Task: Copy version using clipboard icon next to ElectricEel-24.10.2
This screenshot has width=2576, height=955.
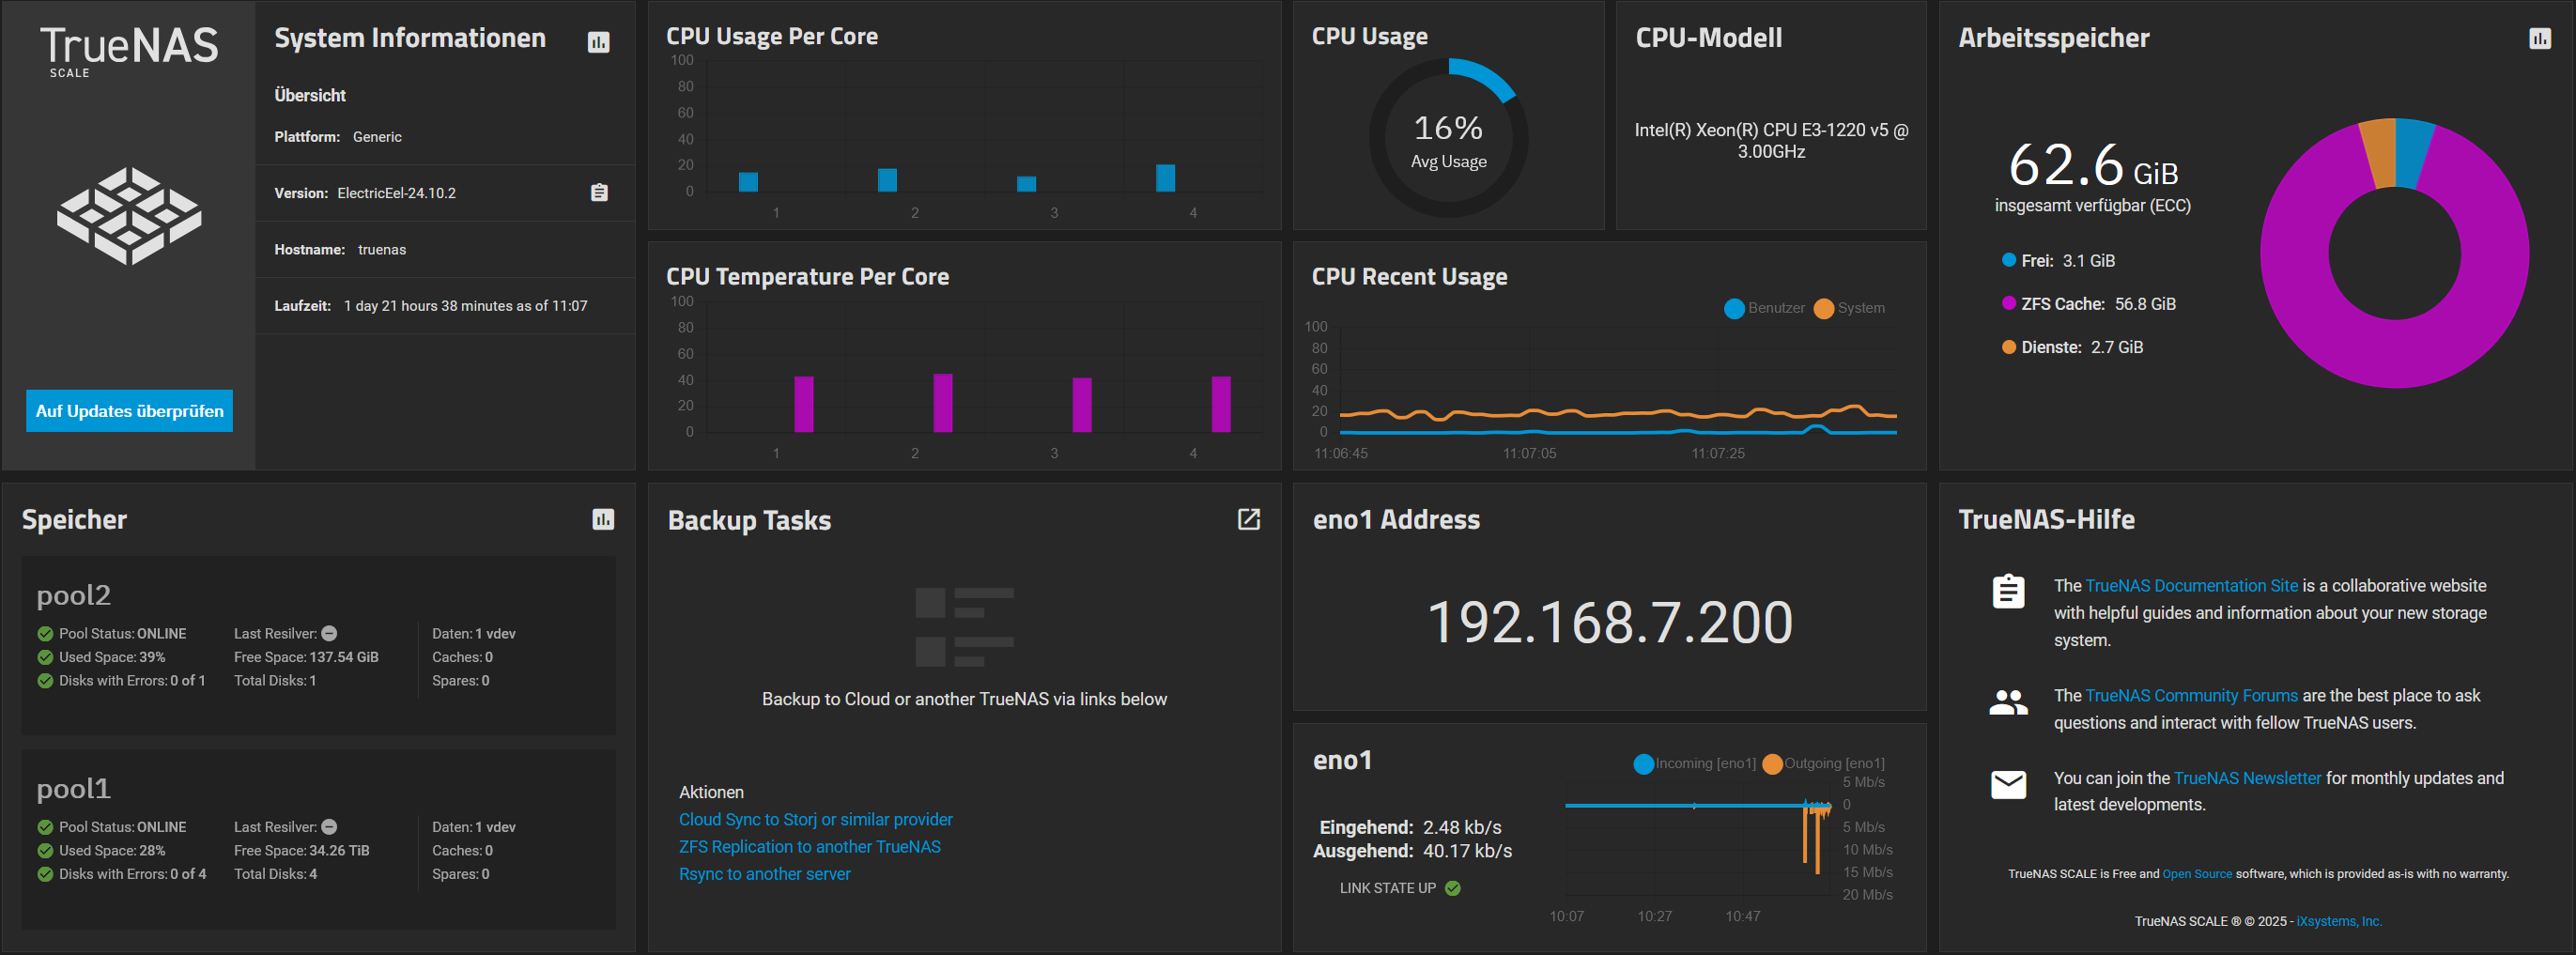Action: pos(598,192)
